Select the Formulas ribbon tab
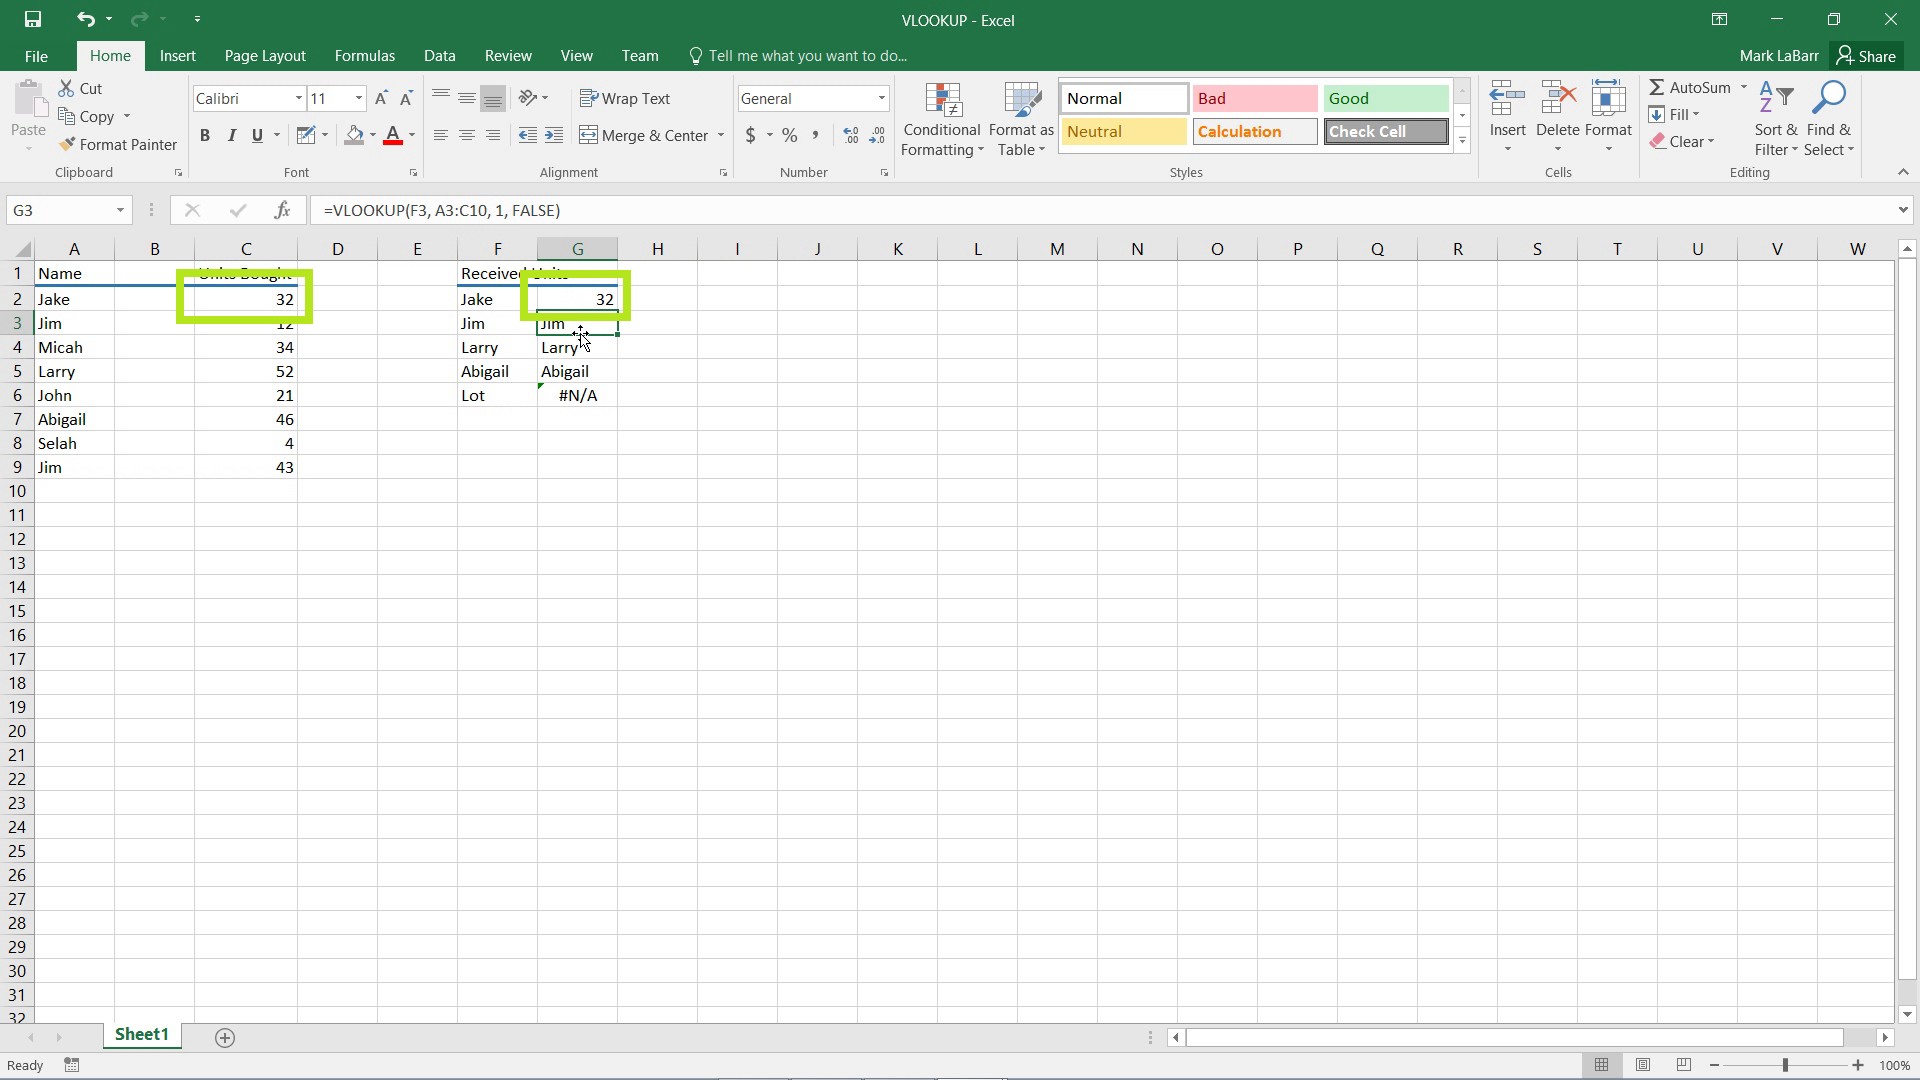This screenshot has height=1080, width=1920. point(365,55)
